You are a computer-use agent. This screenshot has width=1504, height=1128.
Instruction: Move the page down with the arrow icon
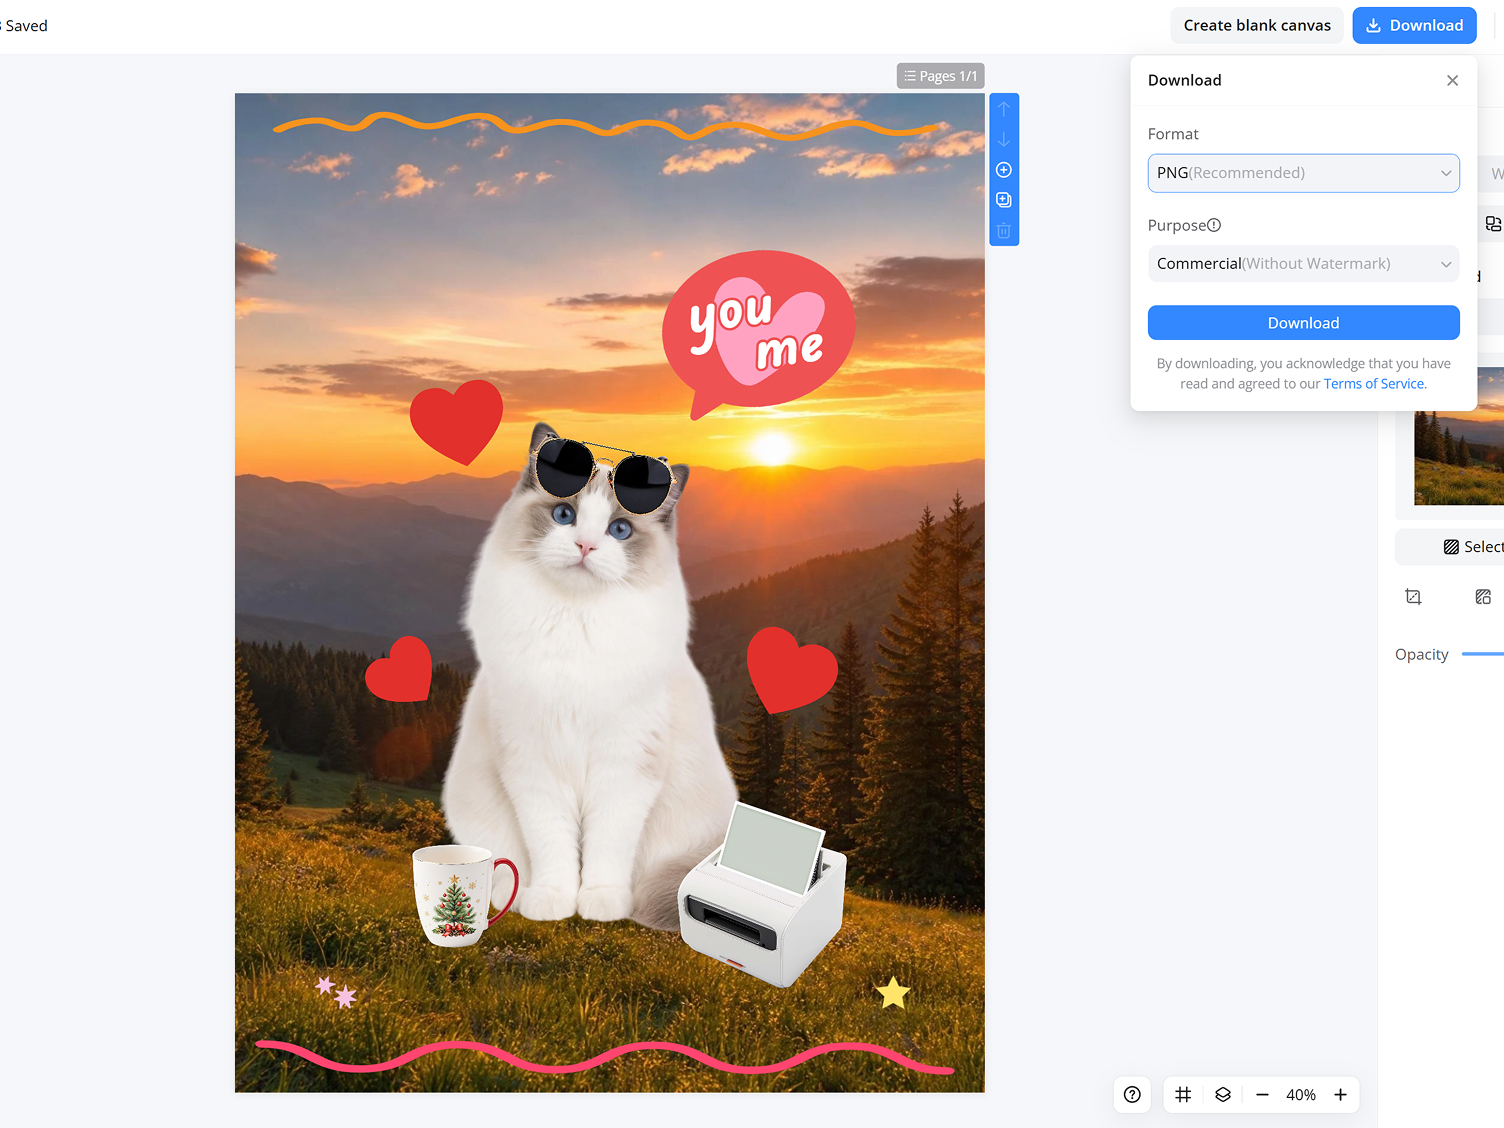click(x=1004, y=140)
